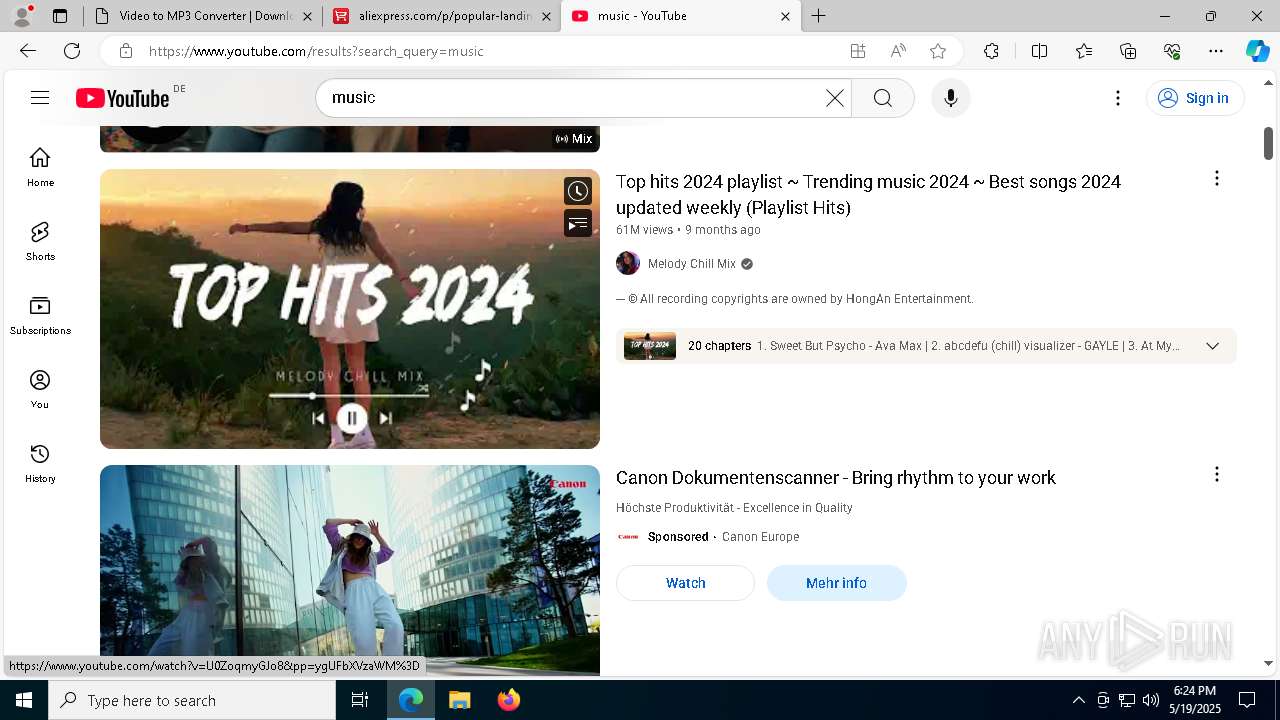Open volume control in system tray
The height and width of the screenshot is (720, 1280).
pos(1151,700)
